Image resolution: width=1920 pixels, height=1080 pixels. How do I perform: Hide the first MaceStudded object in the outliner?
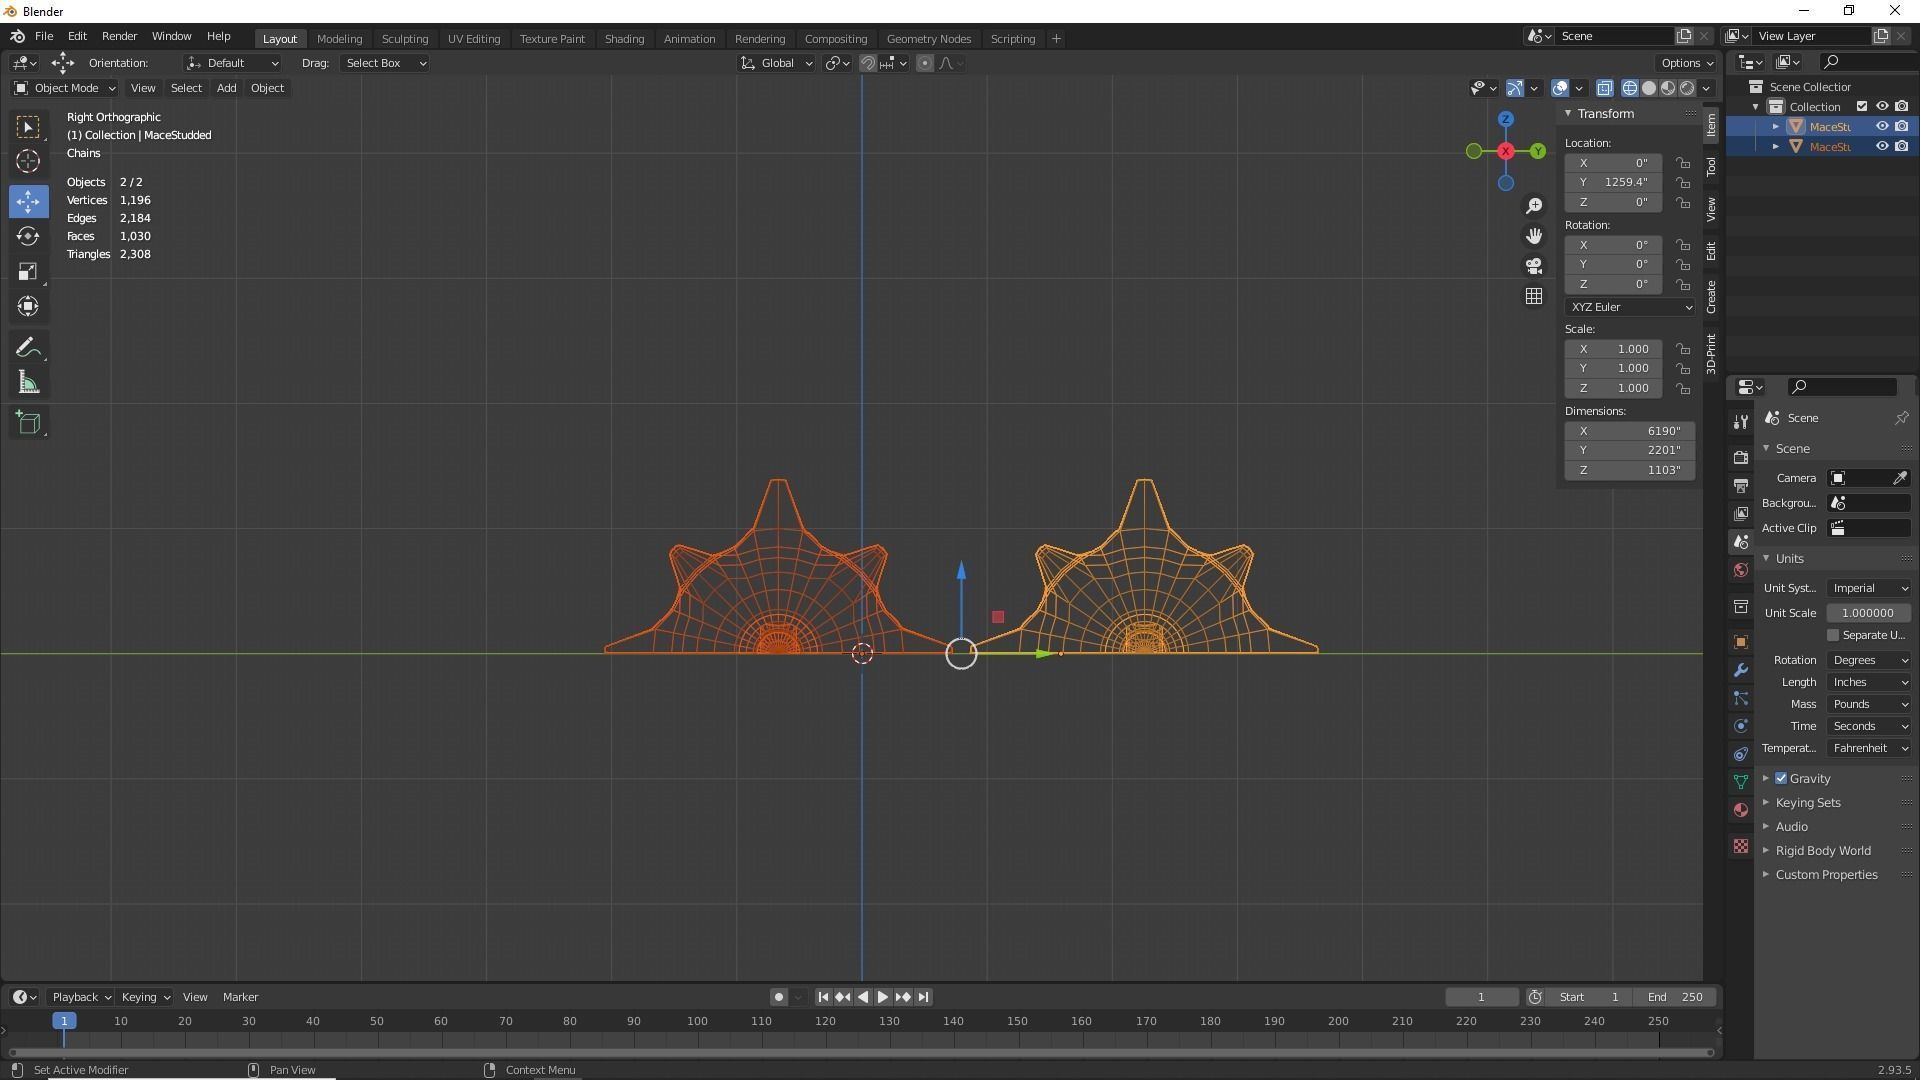pos(1881,127)
